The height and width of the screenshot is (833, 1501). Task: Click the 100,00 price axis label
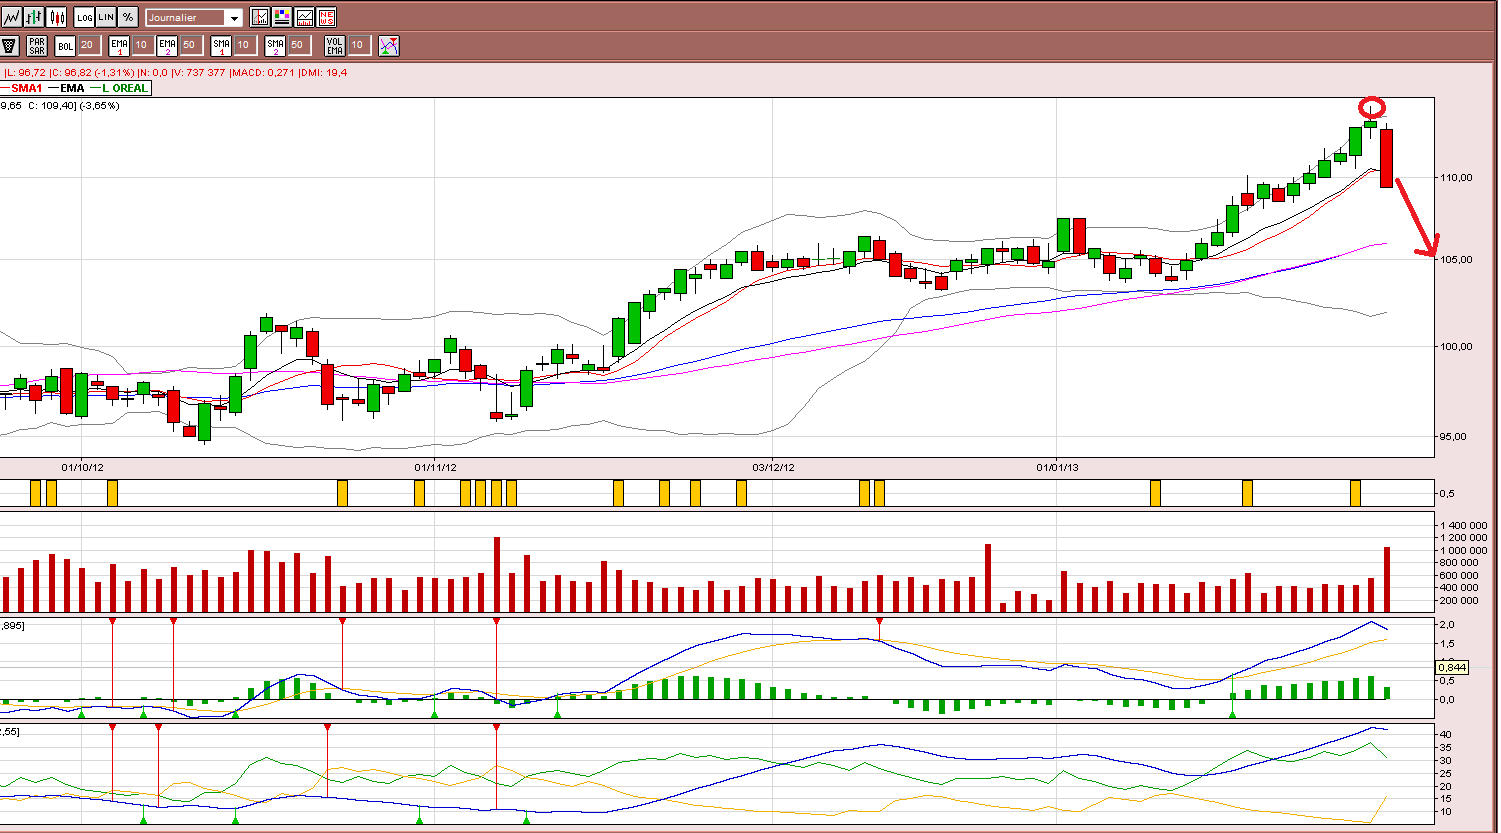pos(1456,347)
